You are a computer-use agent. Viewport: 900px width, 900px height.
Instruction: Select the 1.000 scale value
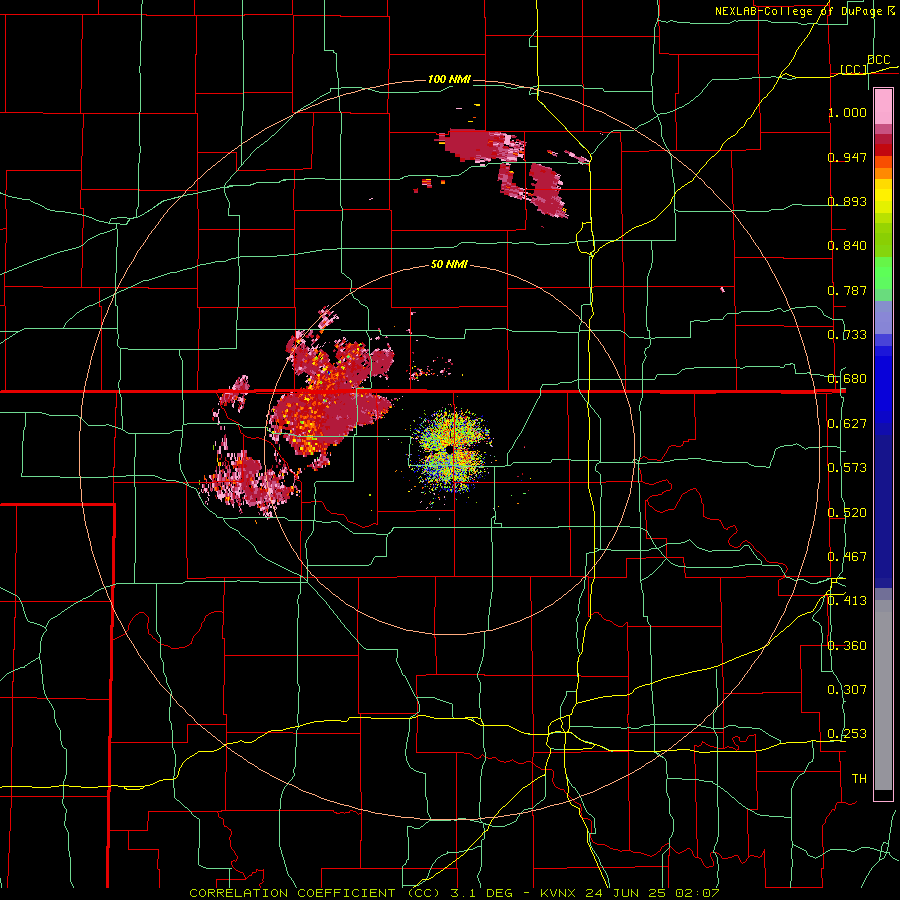[x=847, y=112]
